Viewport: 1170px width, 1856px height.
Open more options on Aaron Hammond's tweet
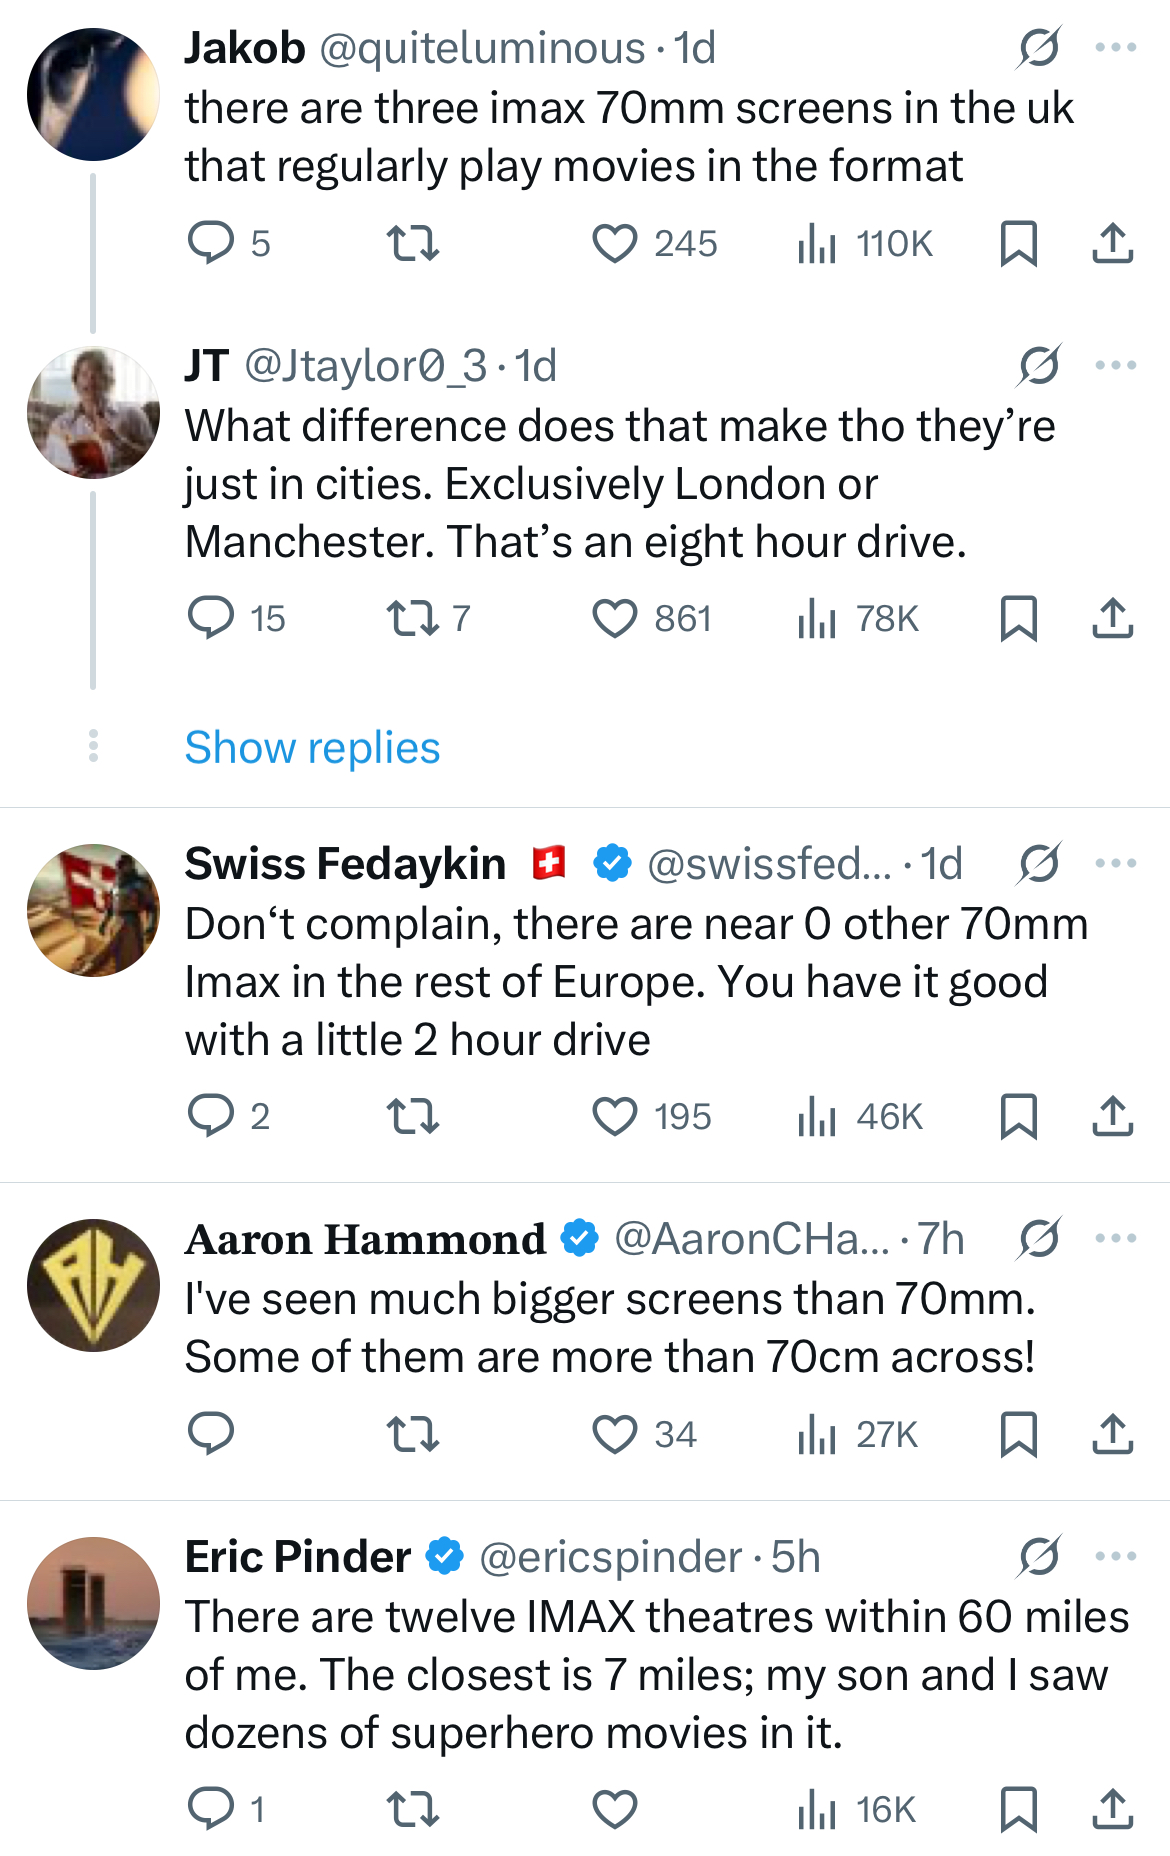(1116, 1238)
